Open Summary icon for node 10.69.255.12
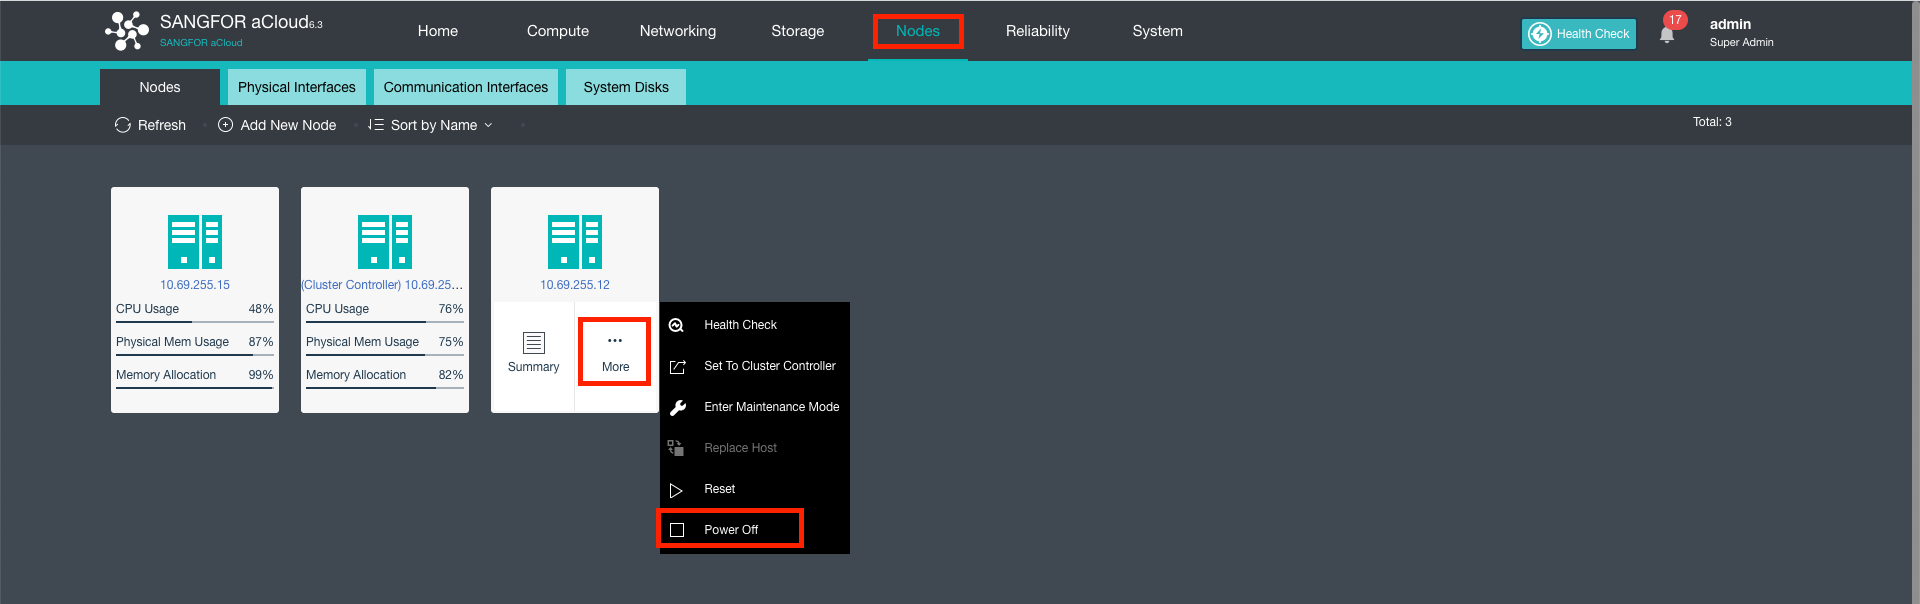Viewport: 1920px width, 604px height. 534,343
